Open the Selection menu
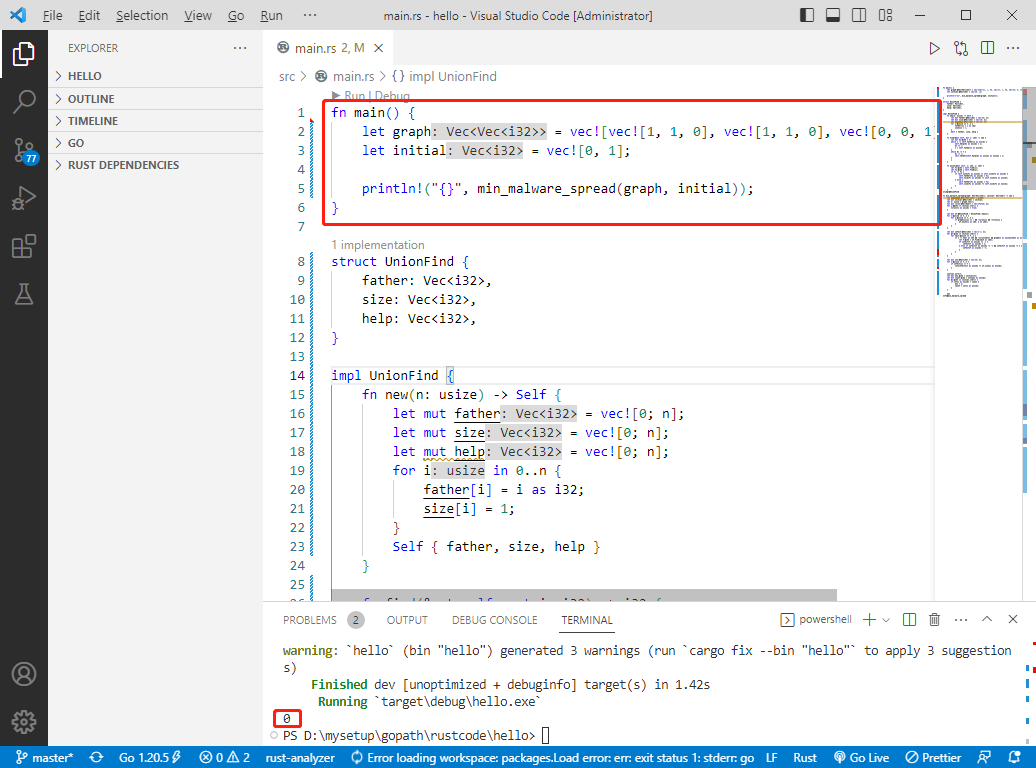 [x=142, y=15]
